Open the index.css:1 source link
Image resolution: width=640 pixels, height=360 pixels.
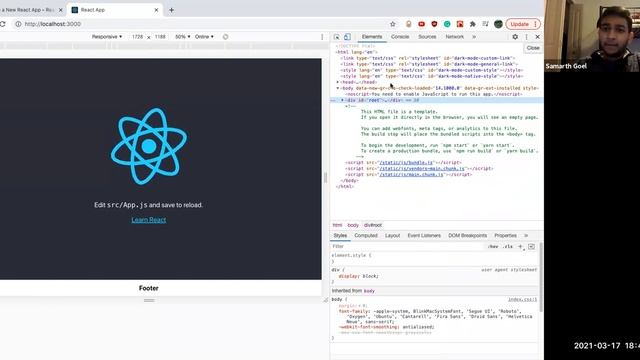pyautogui.click(x=522, y=300)
